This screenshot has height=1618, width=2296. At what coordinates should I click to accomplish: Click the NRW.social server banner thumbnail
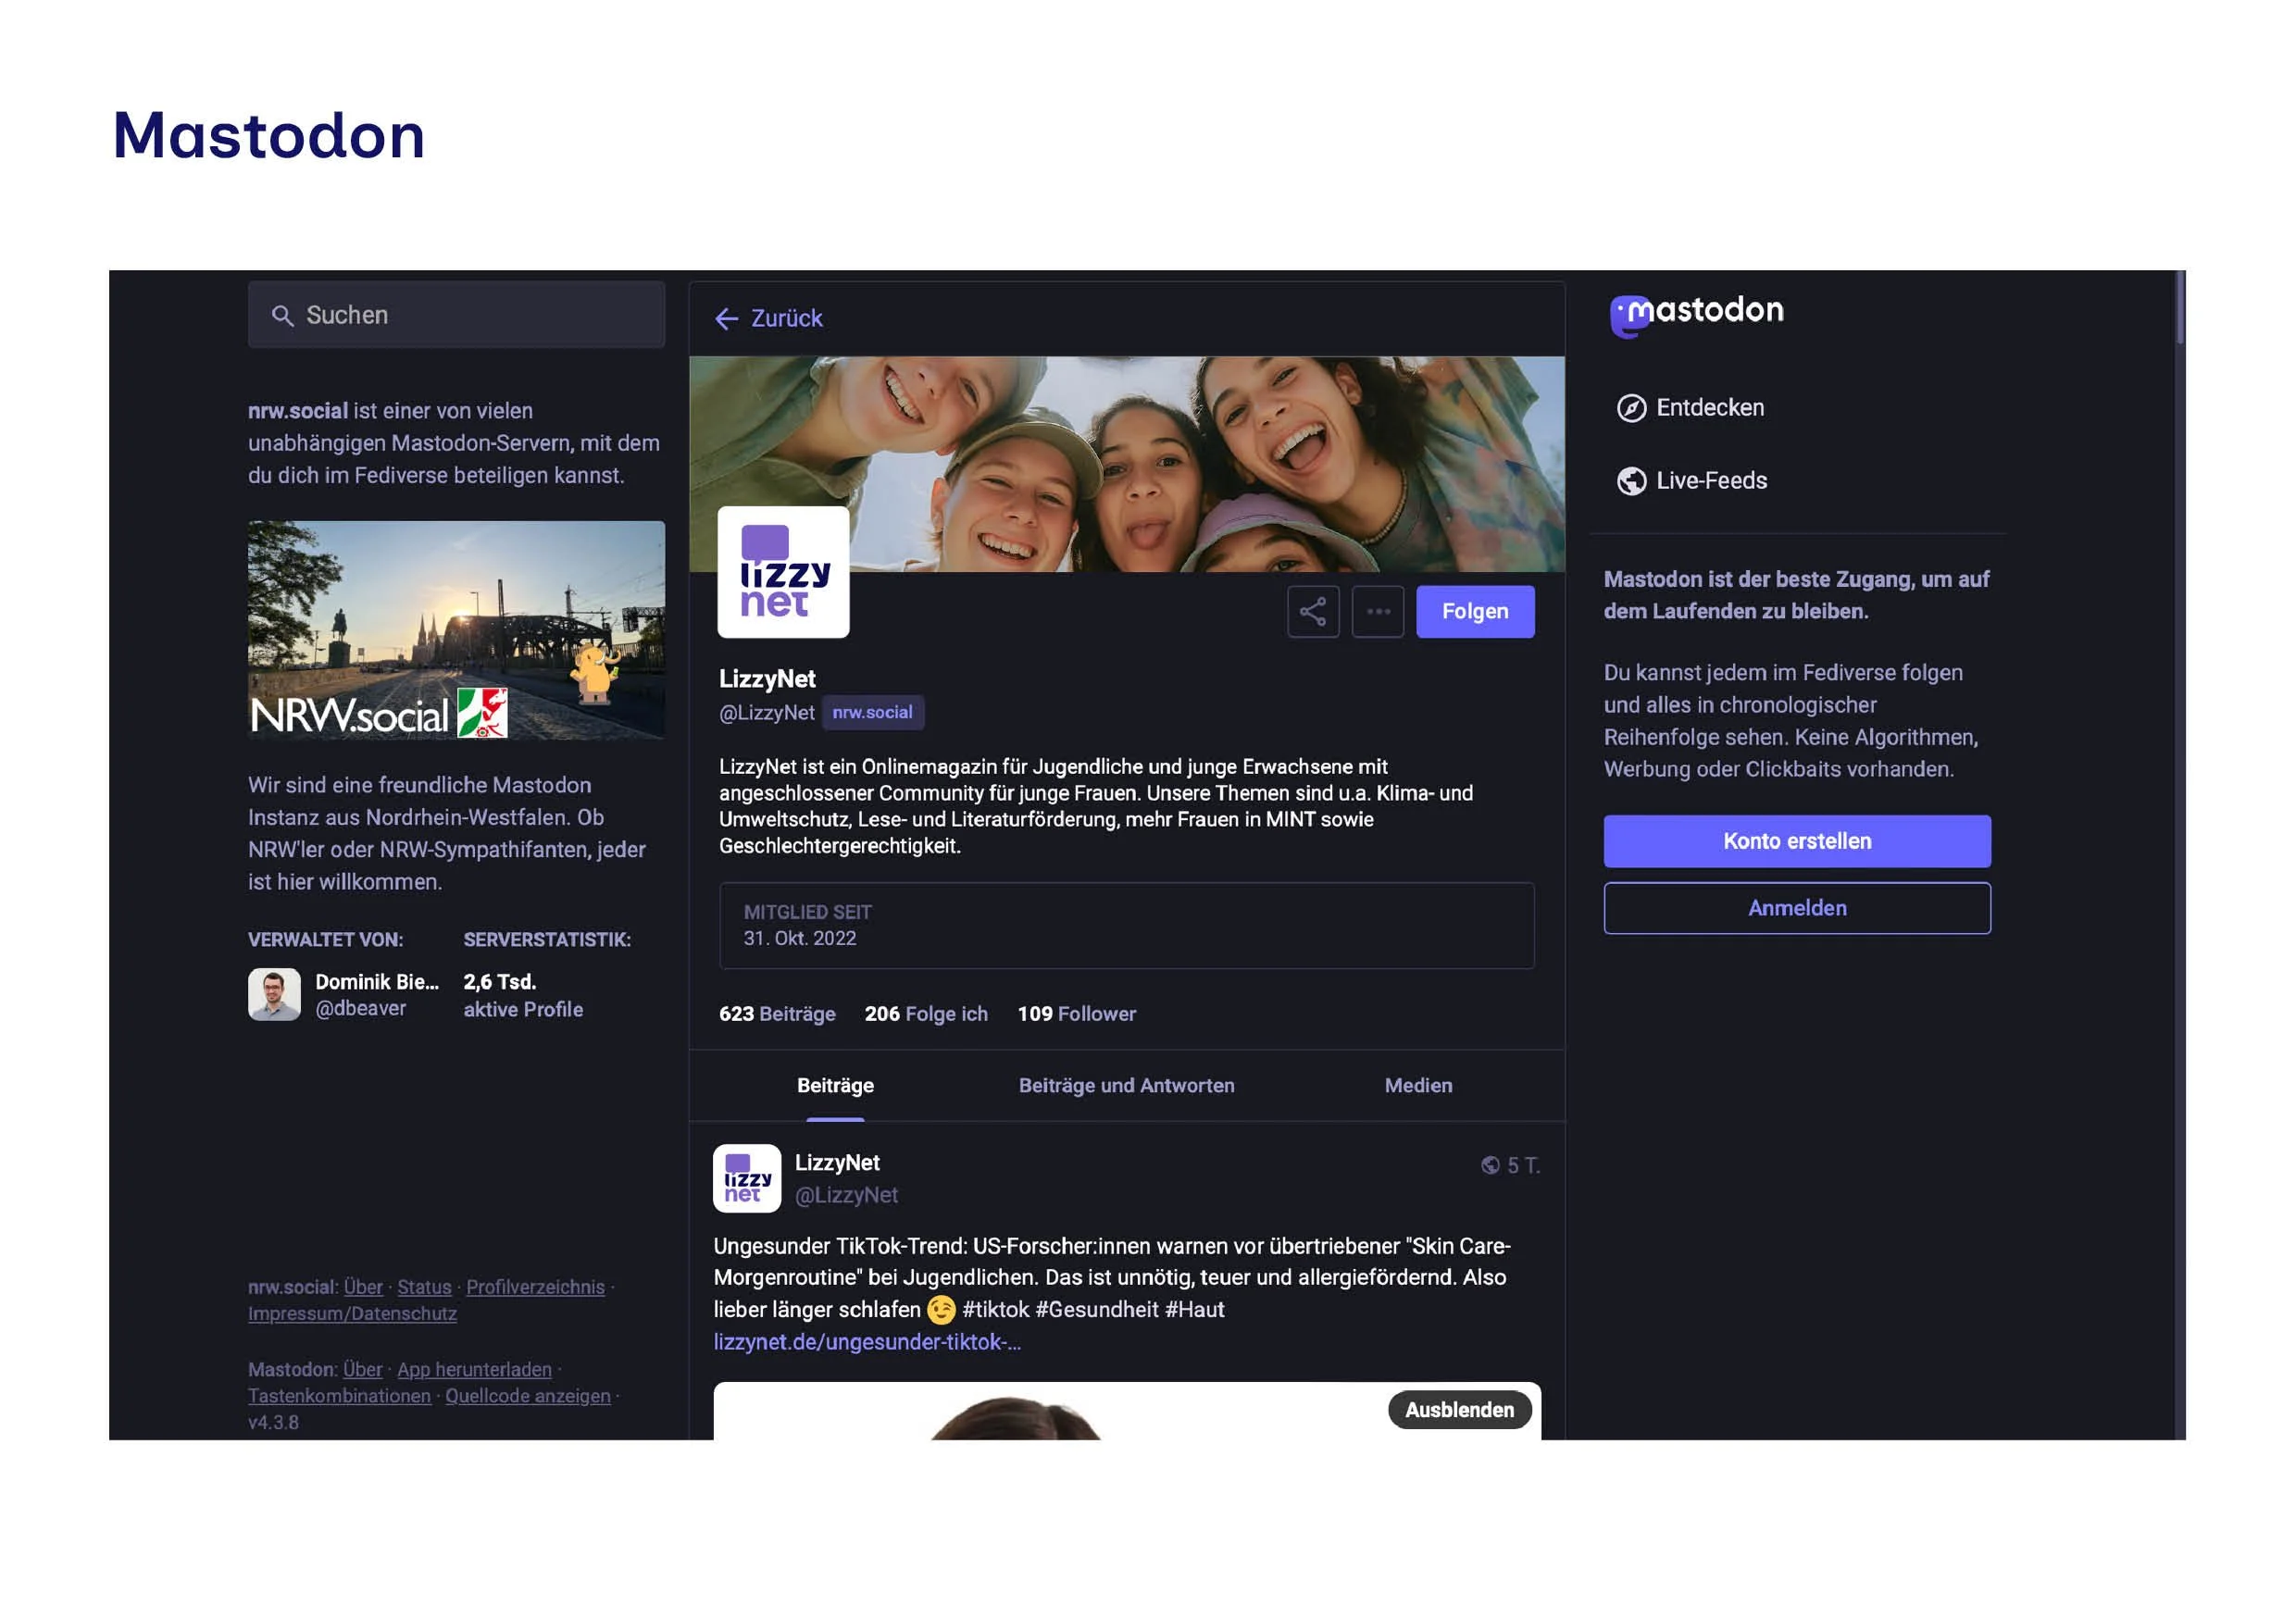click(456, 629)
